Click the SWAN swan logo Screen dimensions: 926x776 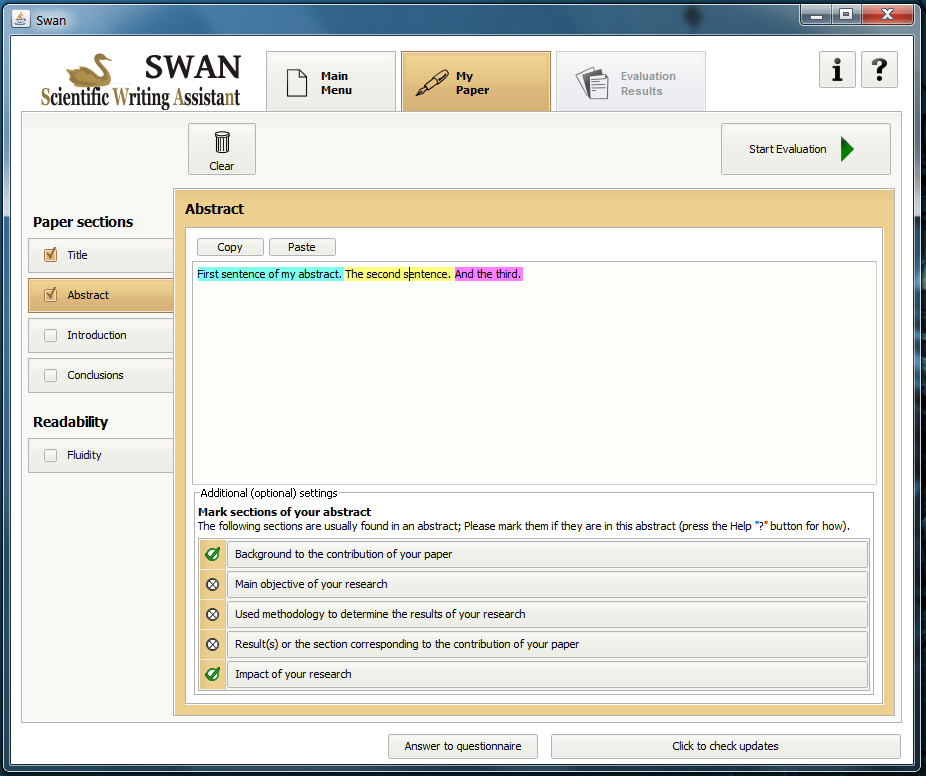[90, 70]
